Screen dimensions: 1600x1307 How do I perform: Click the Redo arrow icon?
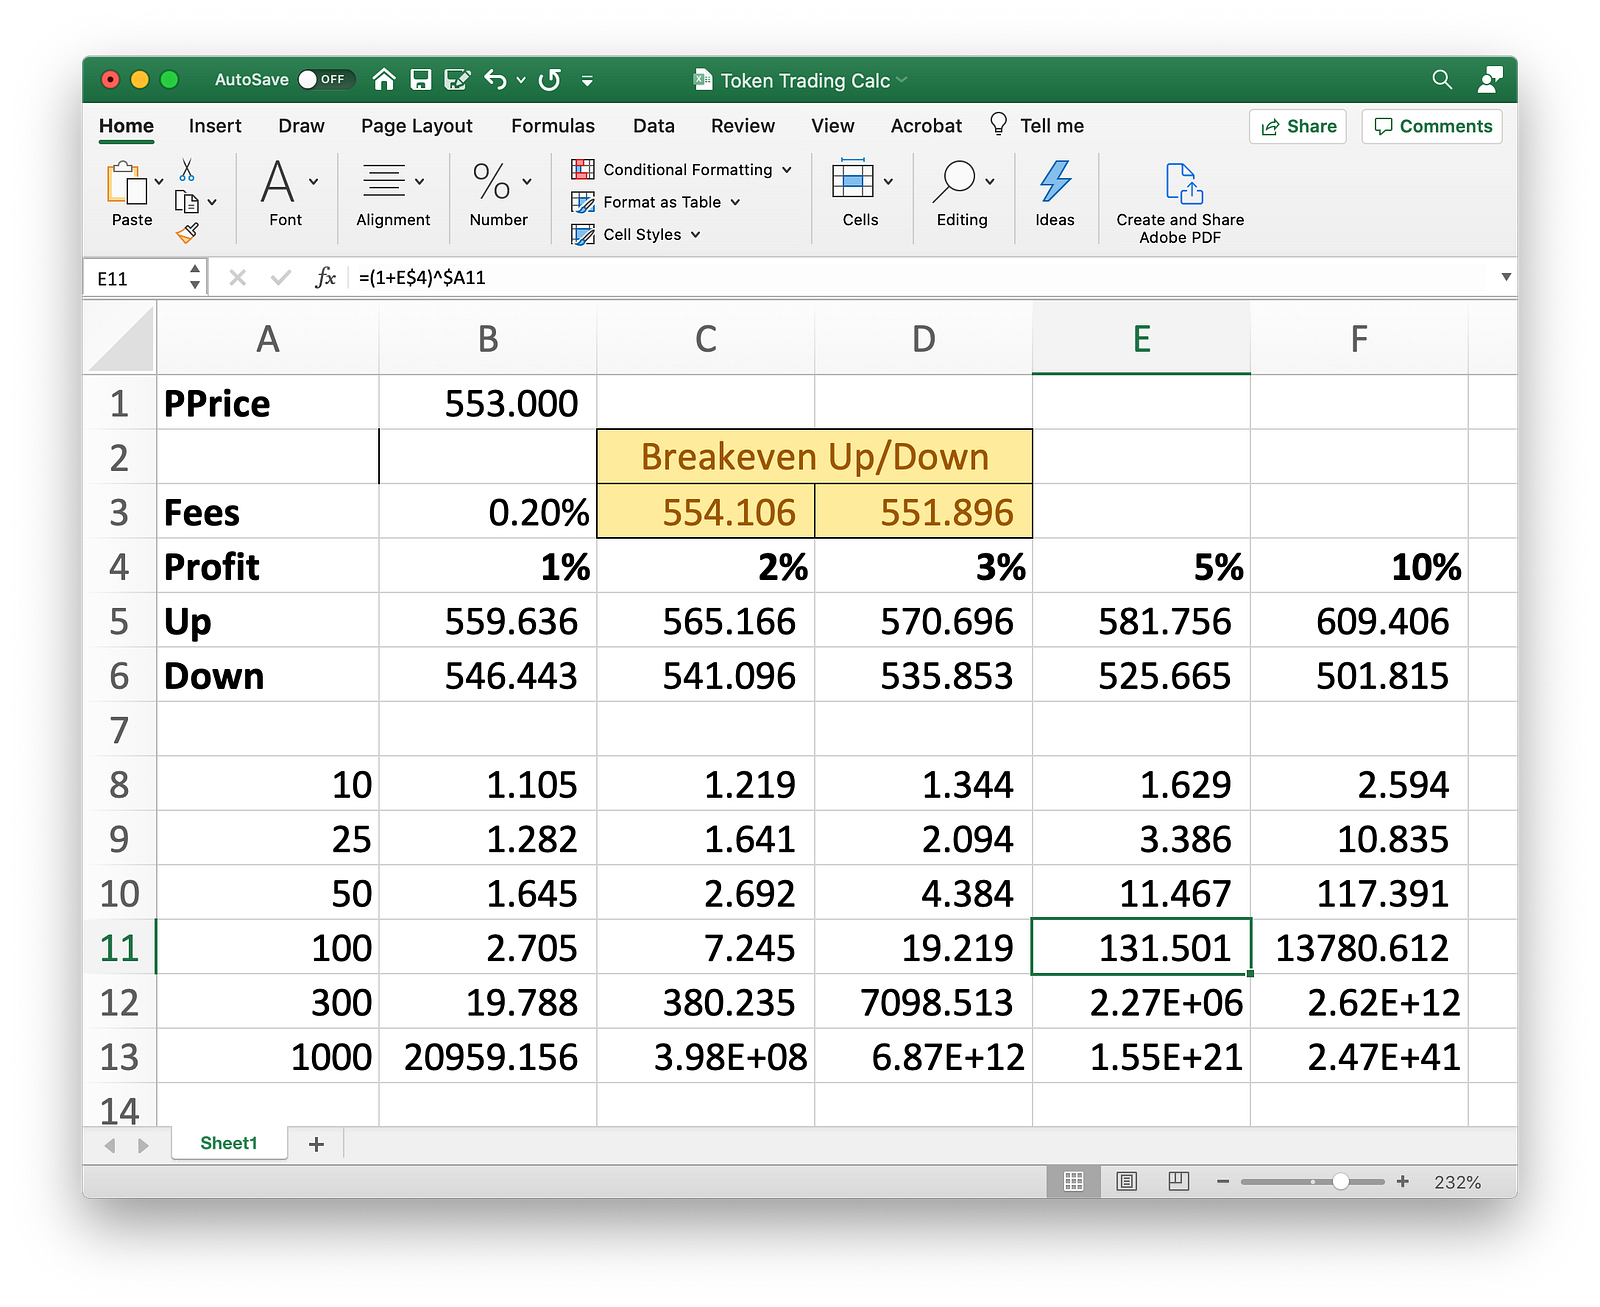coord(550,80)
